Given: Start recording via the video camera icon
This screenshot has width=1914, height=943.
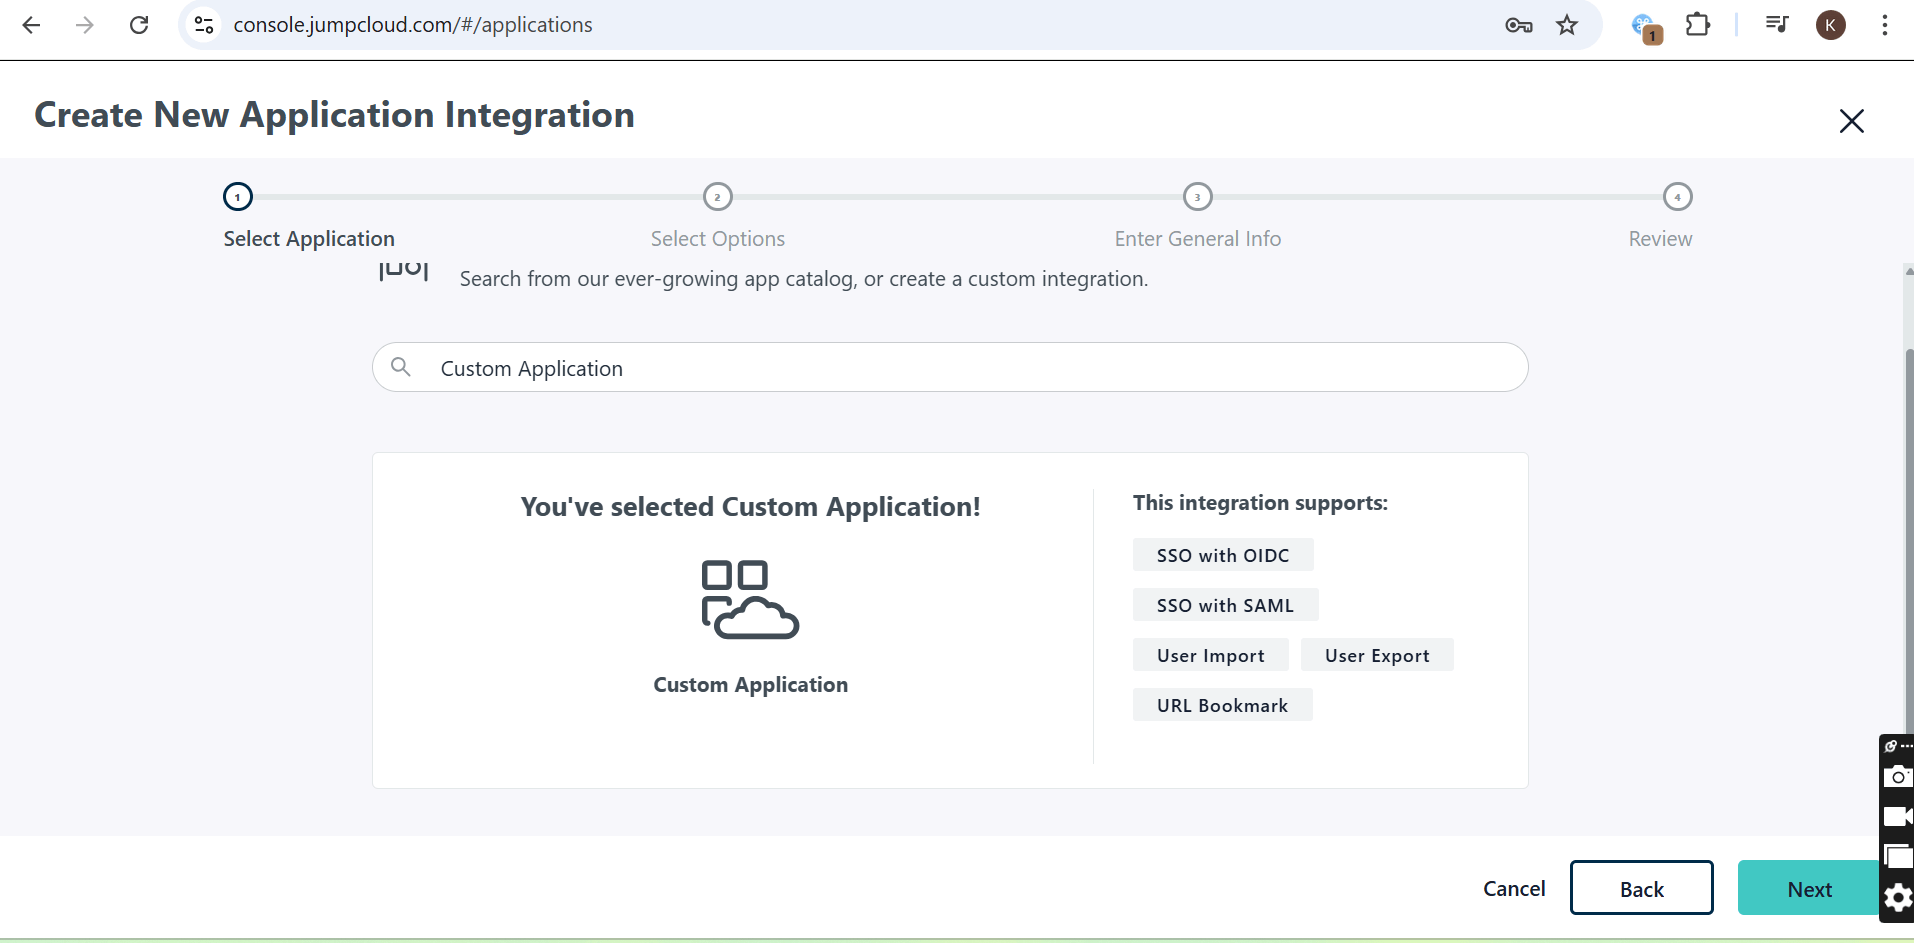Looking at the screenshot, I should pos(1897,817).
